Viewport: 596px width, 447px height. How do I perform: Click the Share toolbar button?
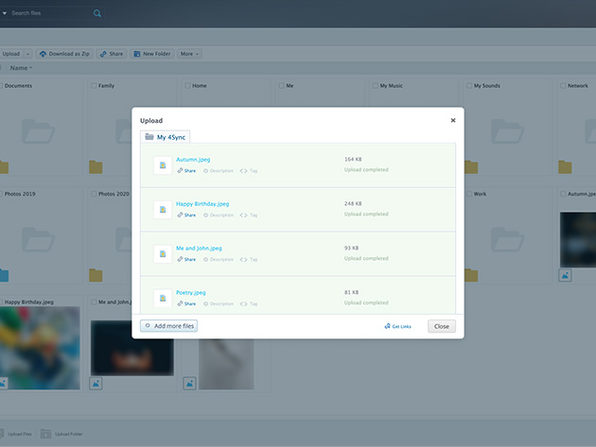111,54
